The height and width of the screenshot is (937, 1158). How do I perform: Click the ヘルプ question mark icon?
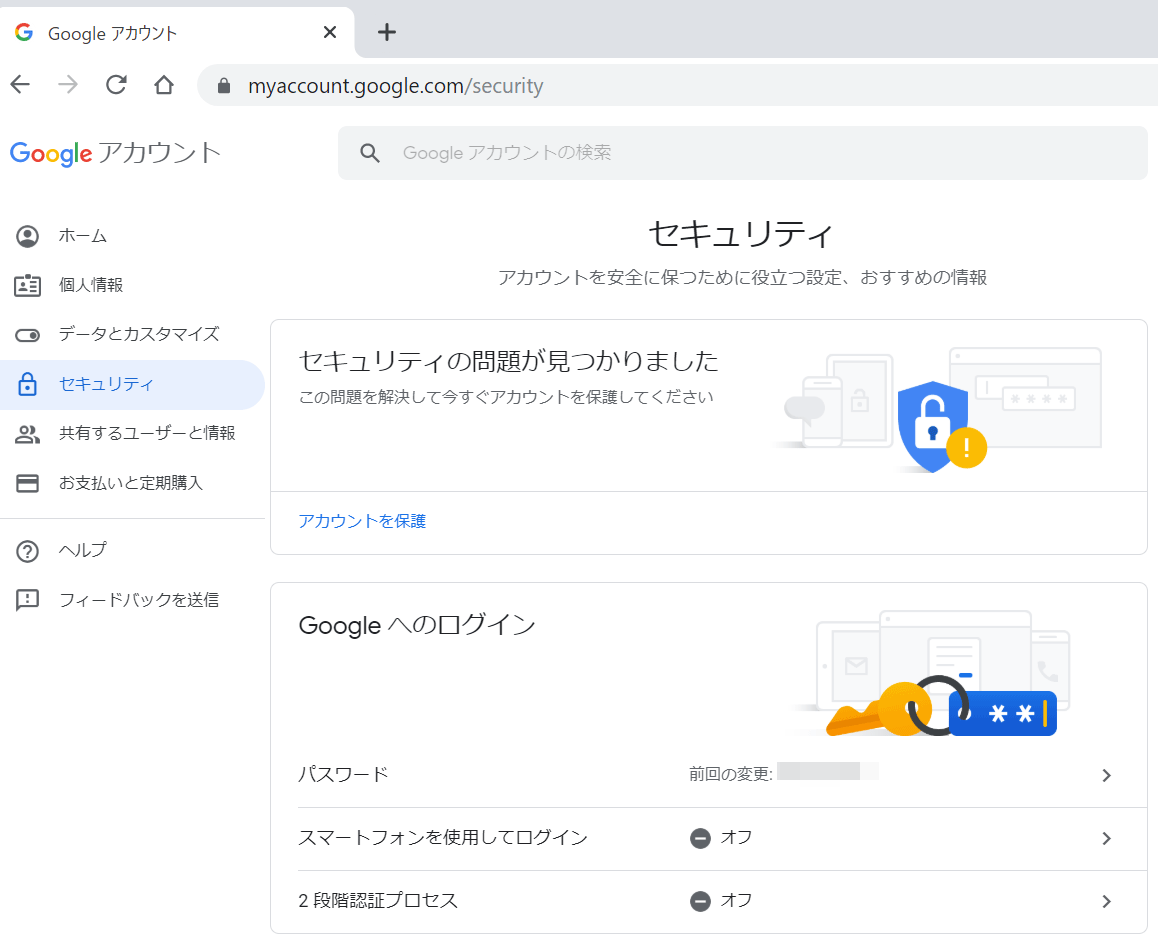pyautogui.click(x=27, y=551)
